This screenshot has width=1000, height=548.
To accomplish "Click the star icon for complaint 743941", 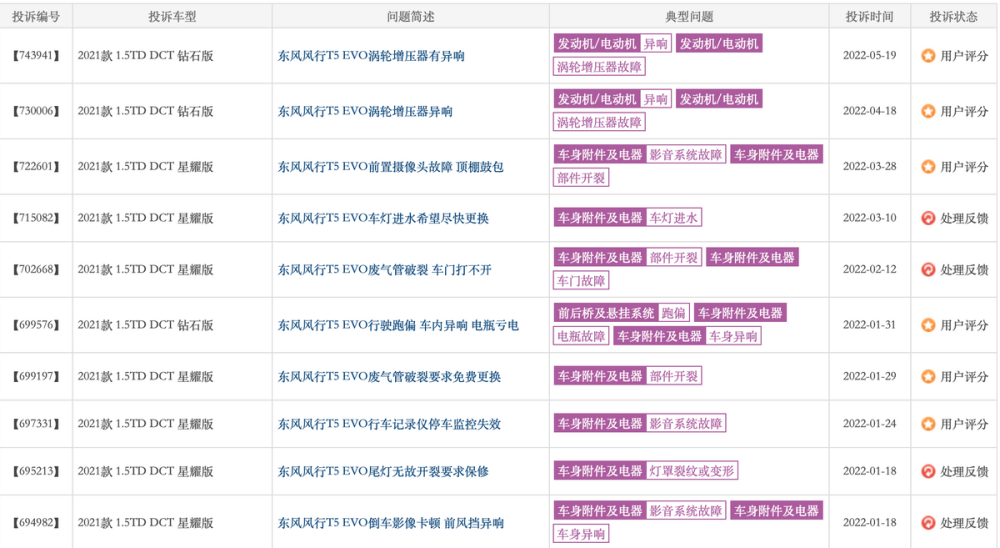I will coord(928,56).
